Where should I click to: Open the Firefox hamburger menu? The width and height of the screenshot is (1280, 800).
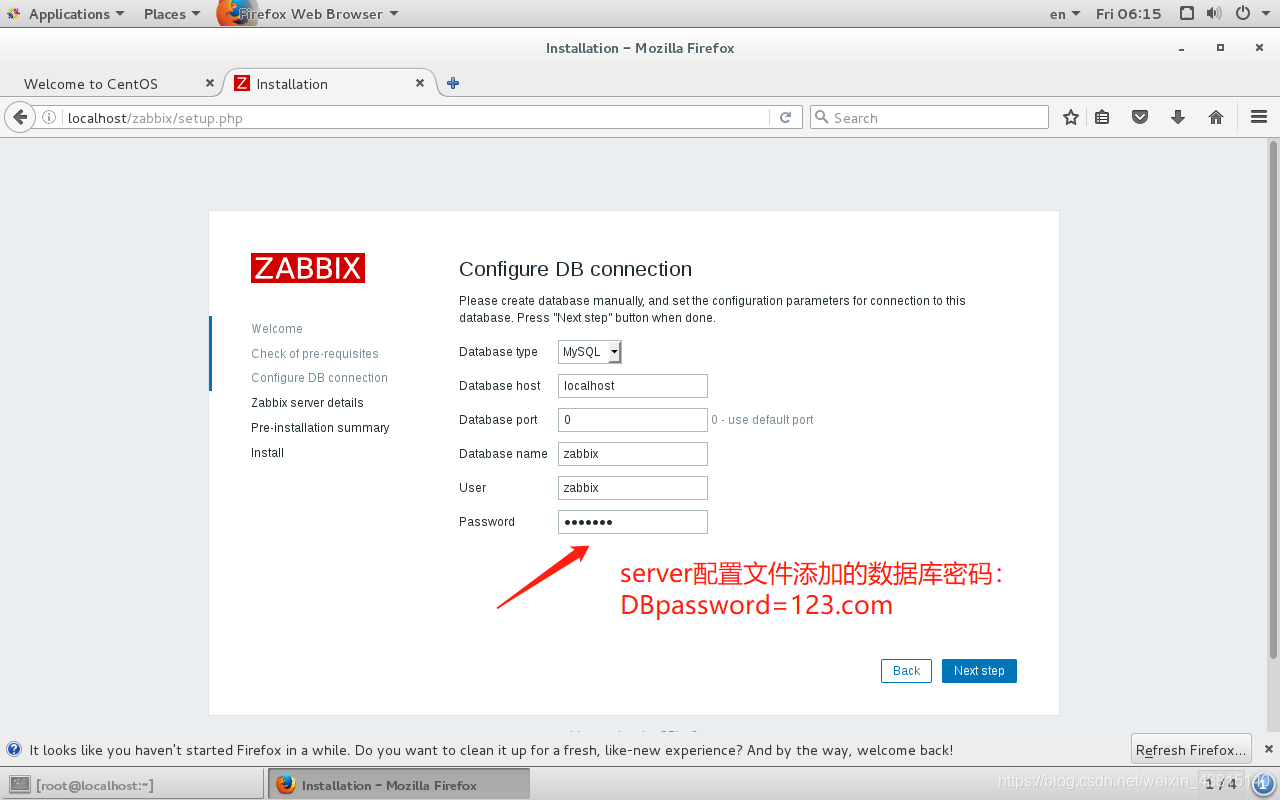1259,118
